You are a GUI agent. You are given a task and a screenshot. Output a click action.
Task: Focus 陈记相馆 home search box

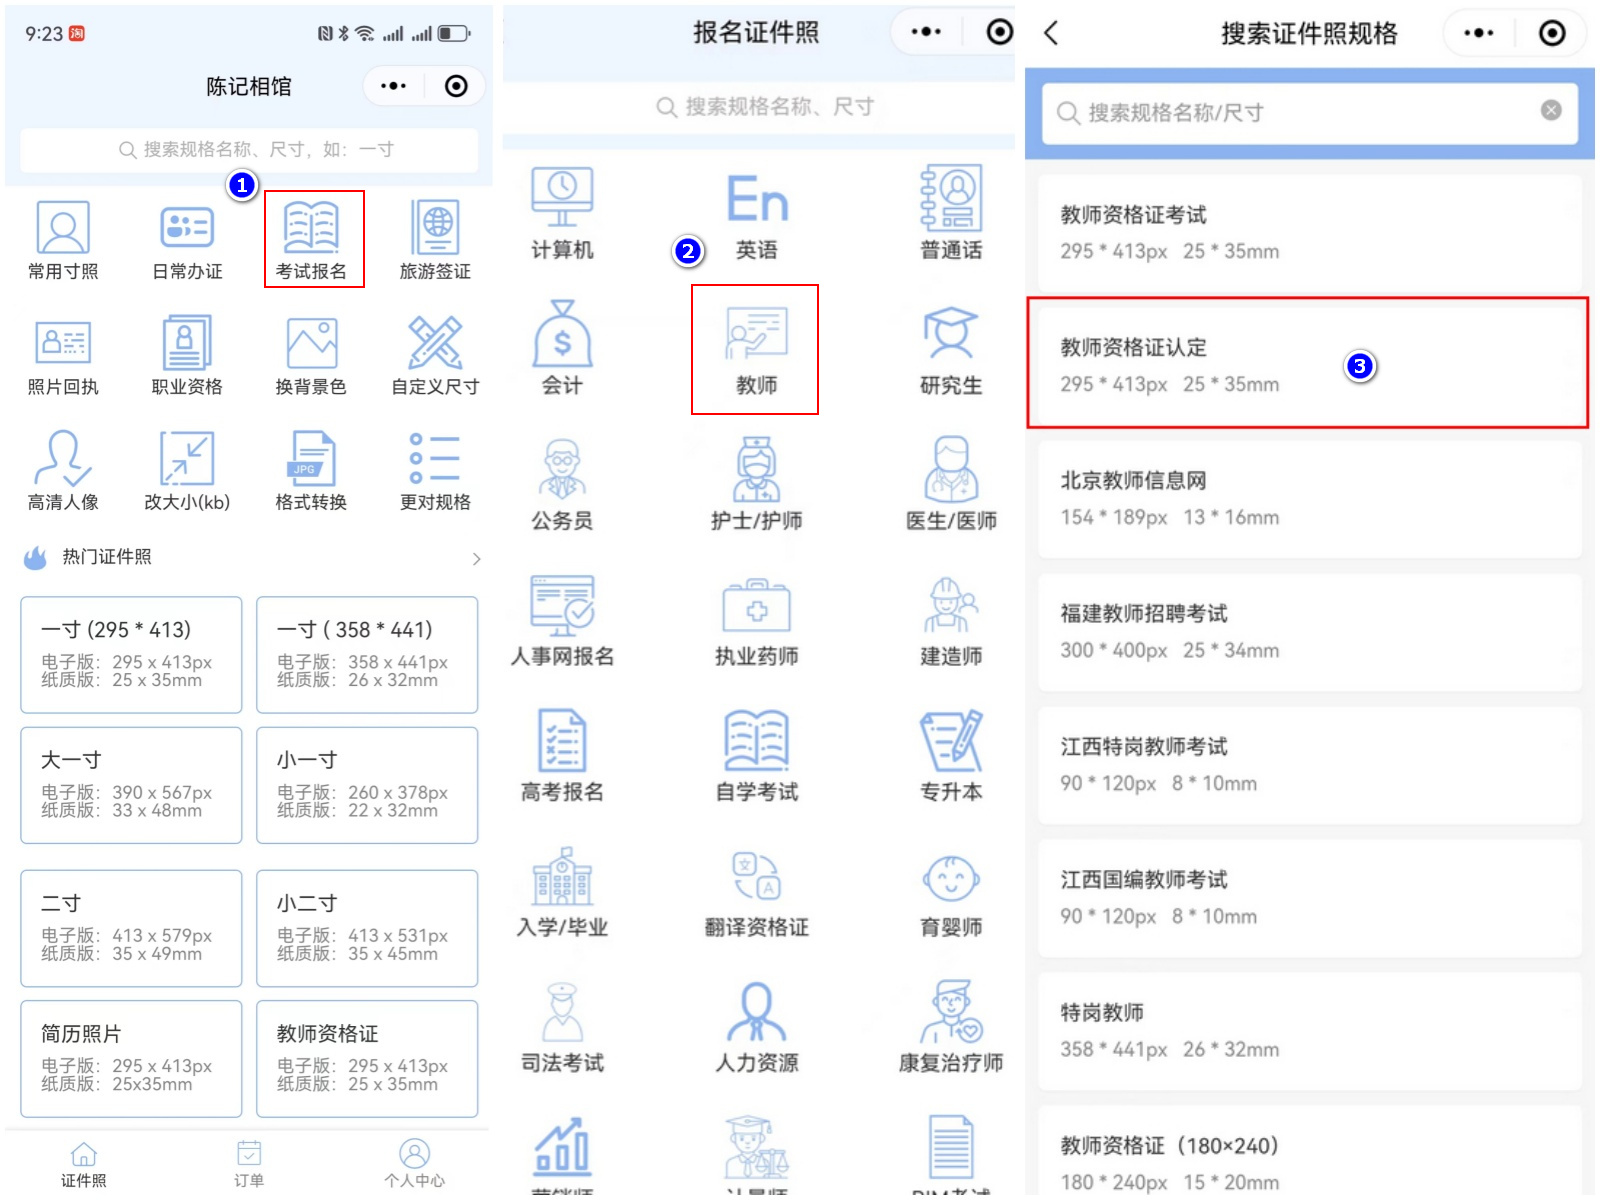click(x=249, y=150)
